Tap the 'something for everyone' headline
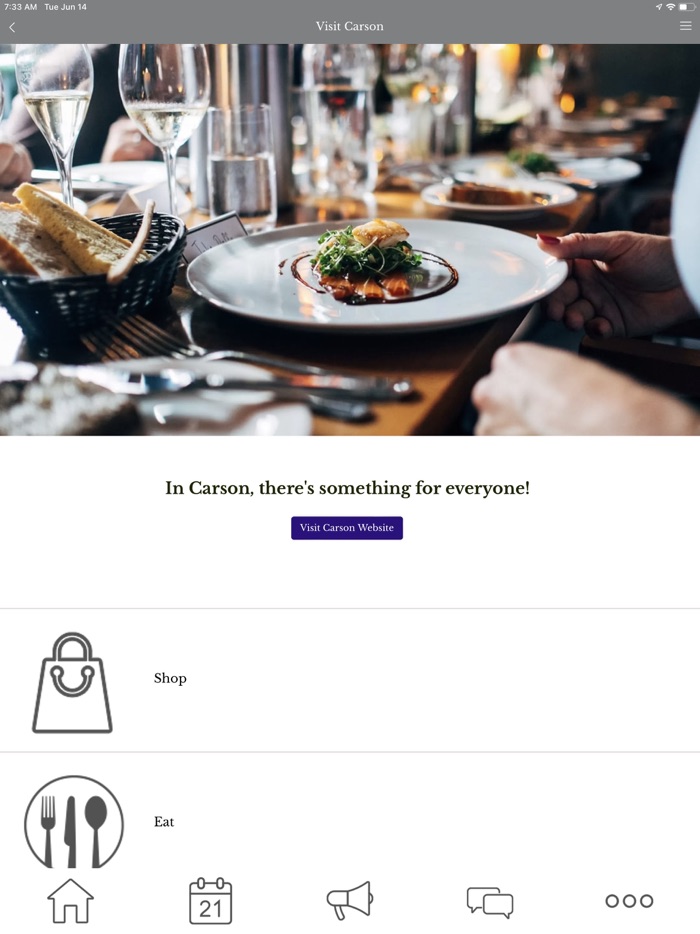 (347, 488)
